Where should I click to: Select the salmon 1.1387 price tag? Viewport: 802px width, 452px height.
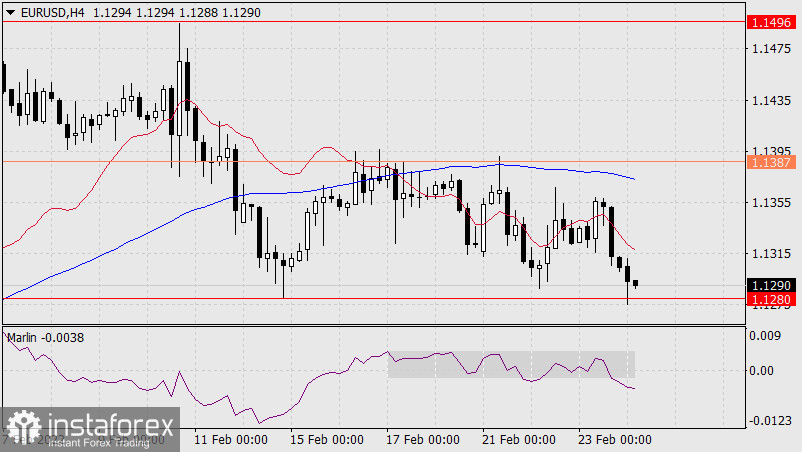pyautogui.click(x=771, y=160)
